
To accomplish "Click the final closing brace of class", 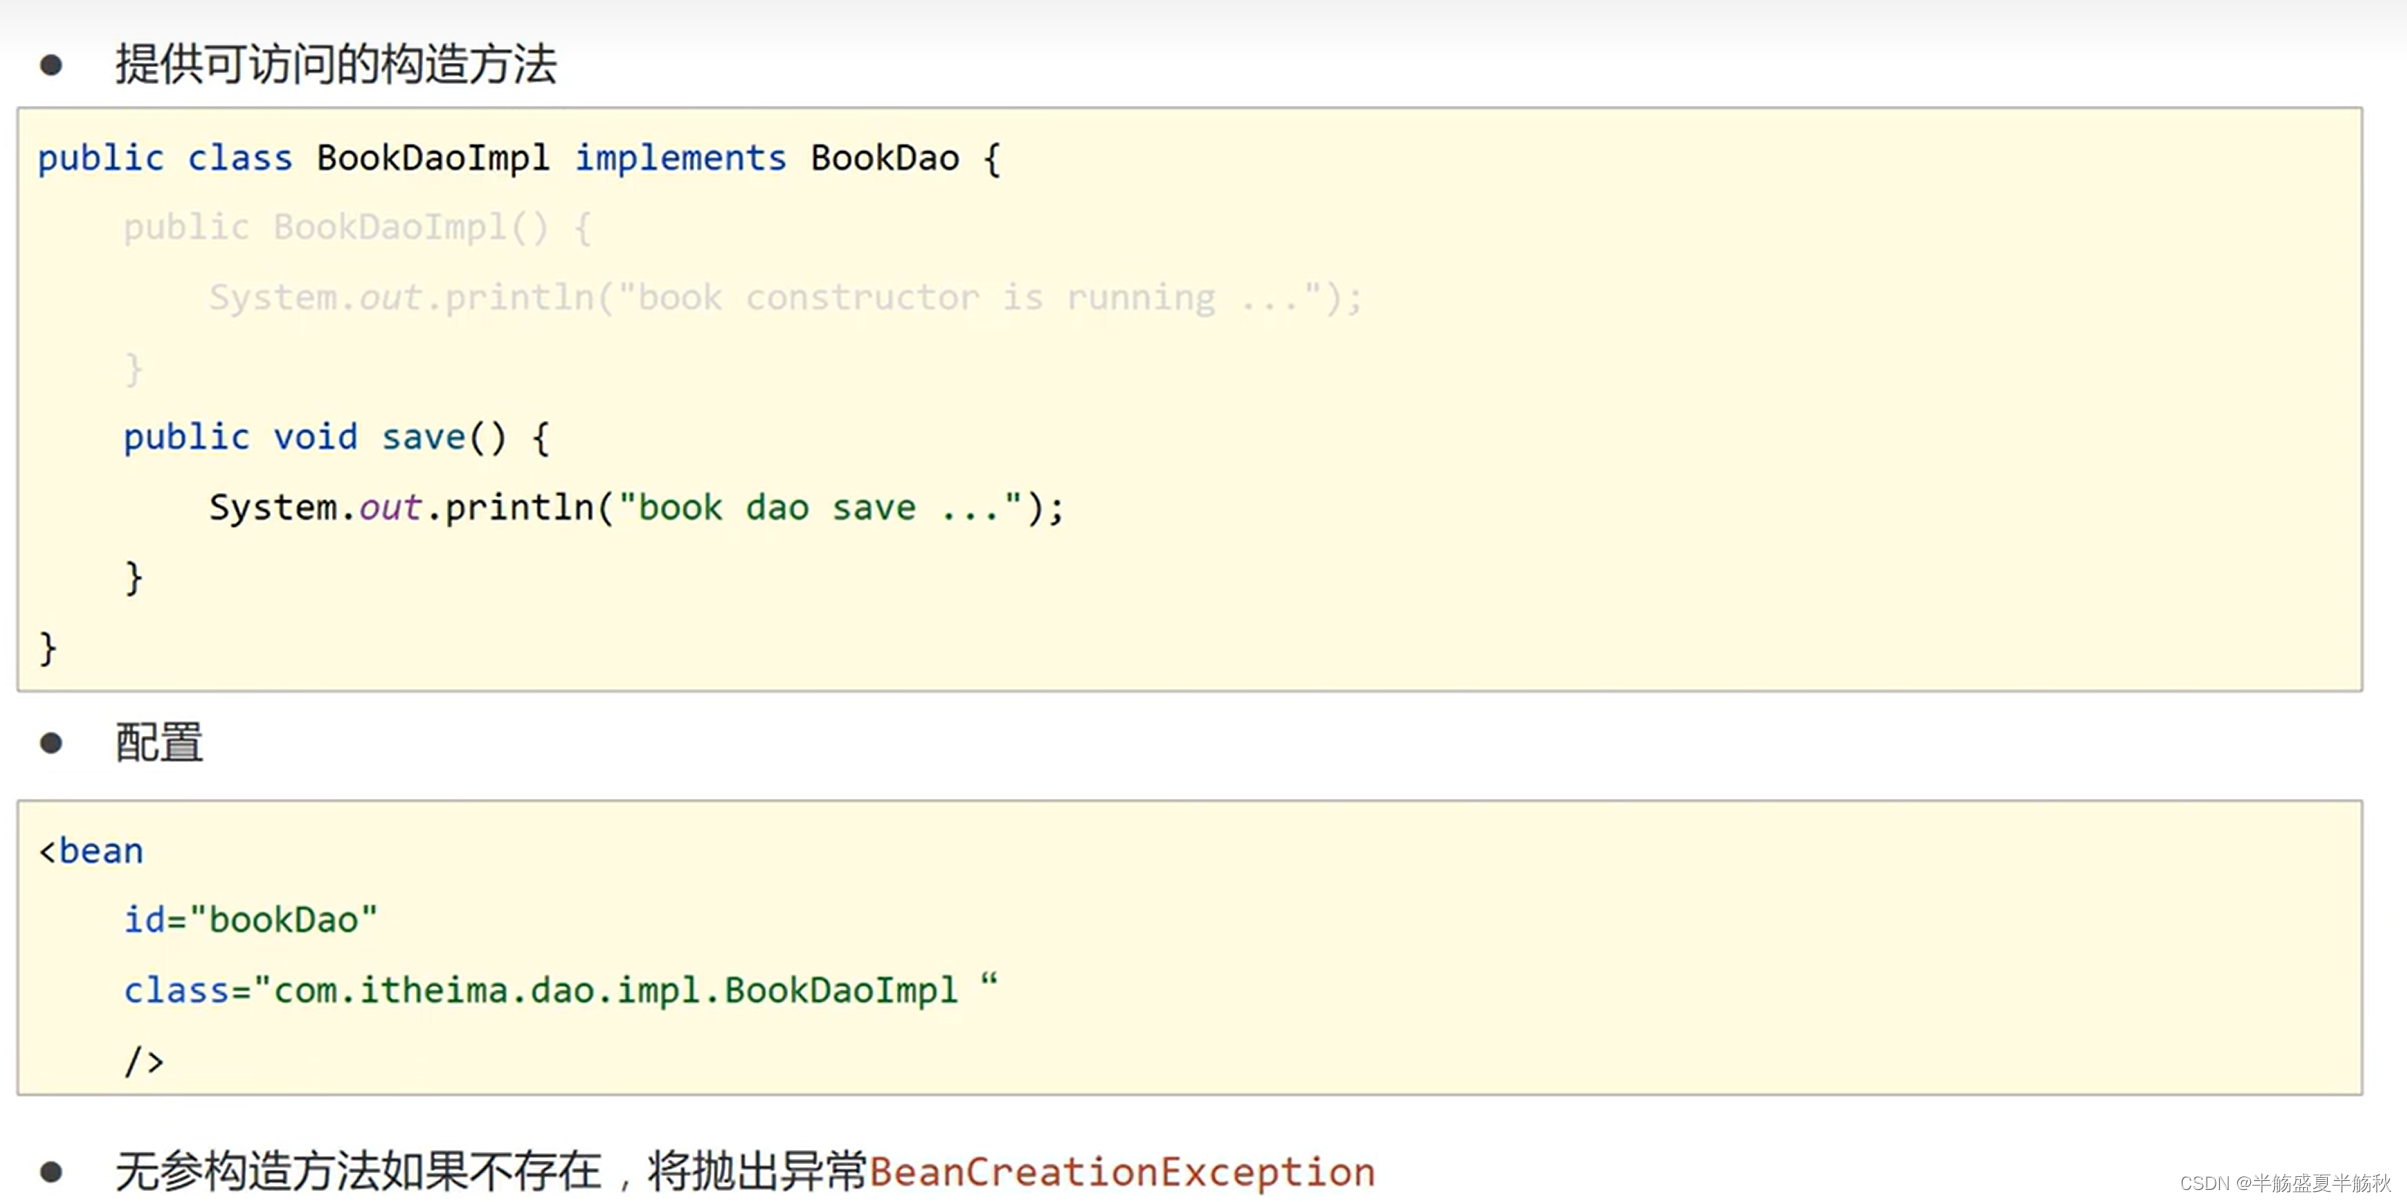I will pos(48,648).
